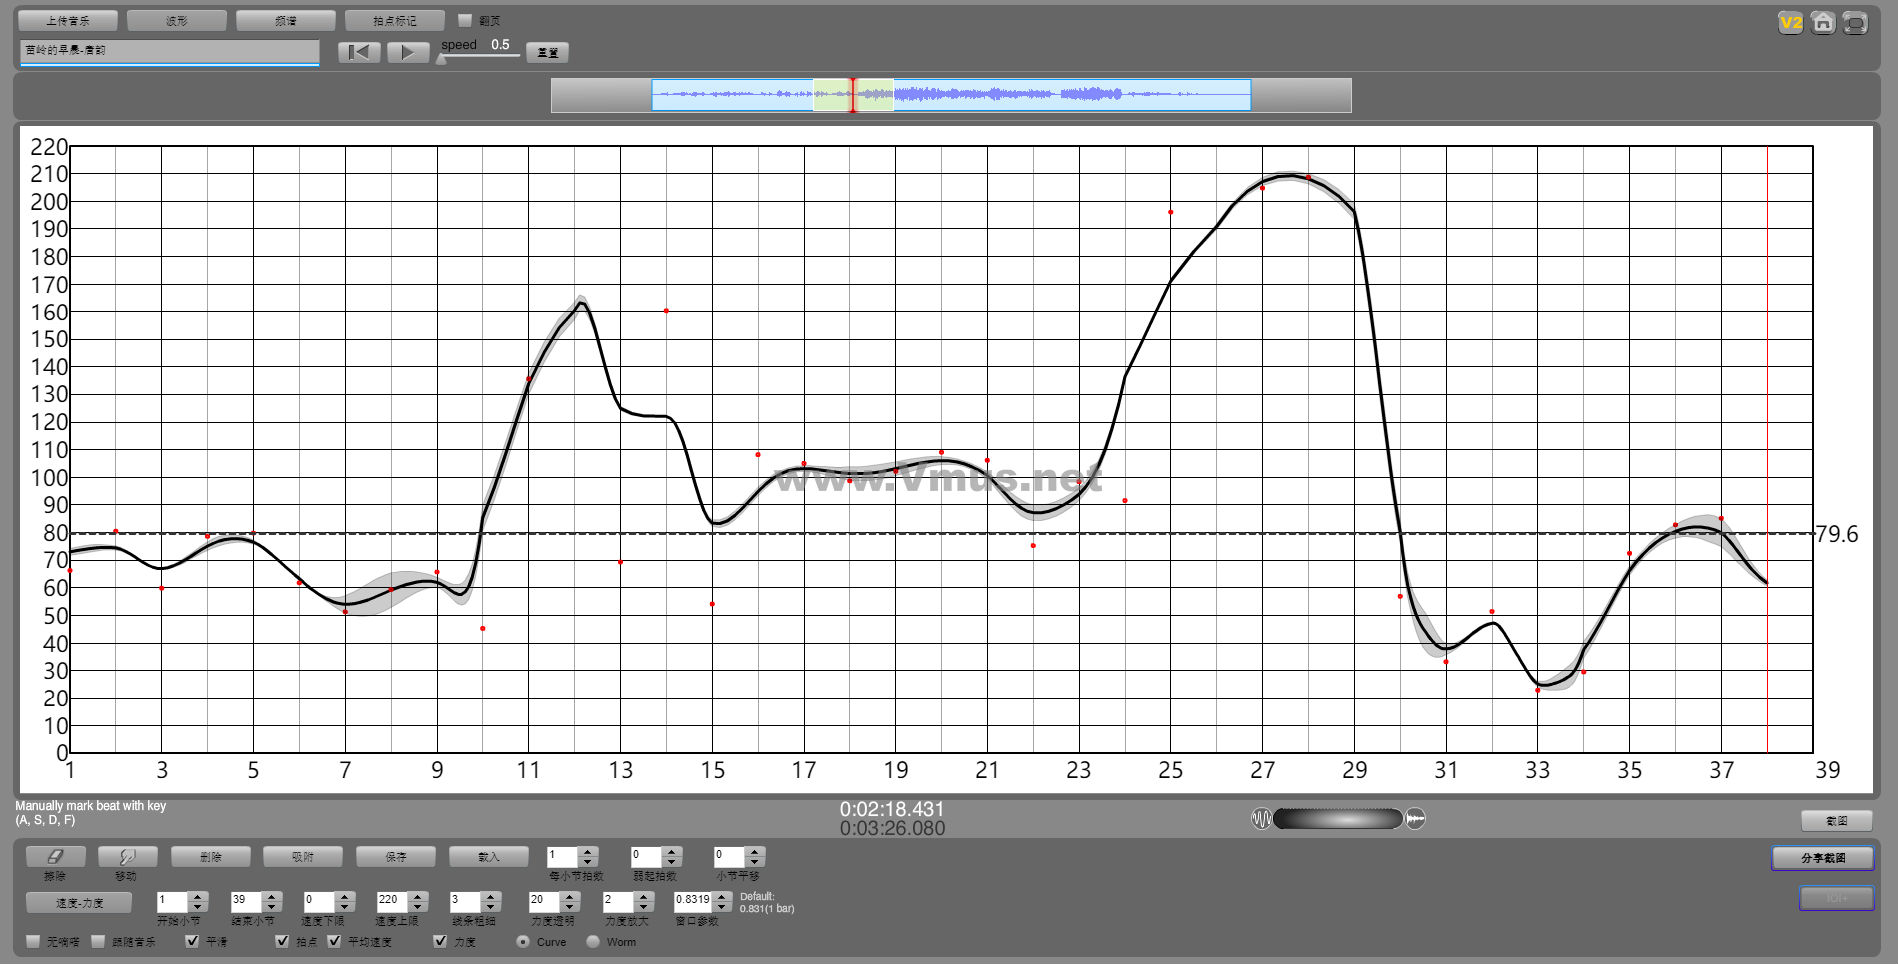Click the waveform icon left of the zoom bar
This screenshot has height=964, width=1898.
point(1261,819)
